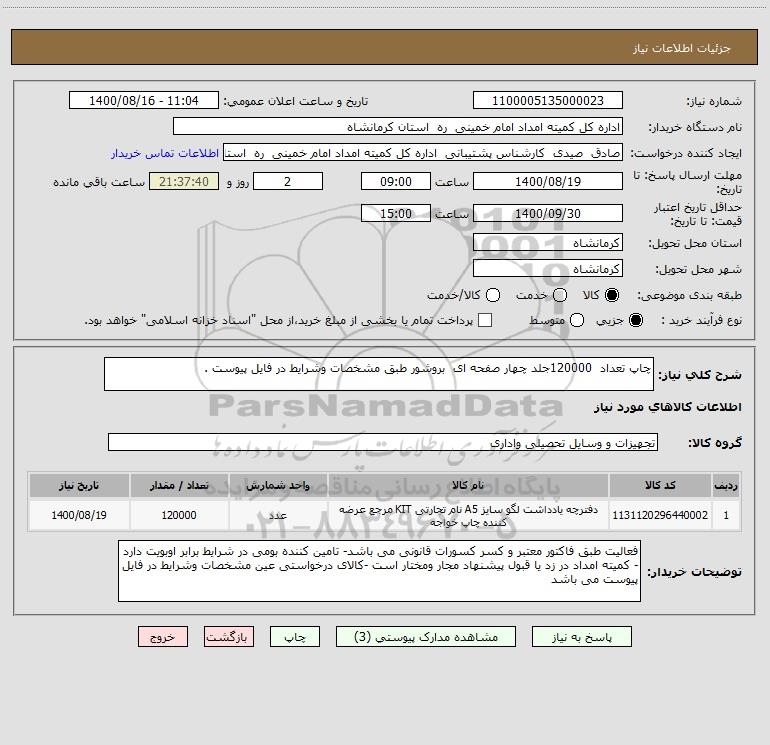The height and width of the screenshot is (745, 770).
Task: Click column header کد کالا
Action: click(660, 485)
